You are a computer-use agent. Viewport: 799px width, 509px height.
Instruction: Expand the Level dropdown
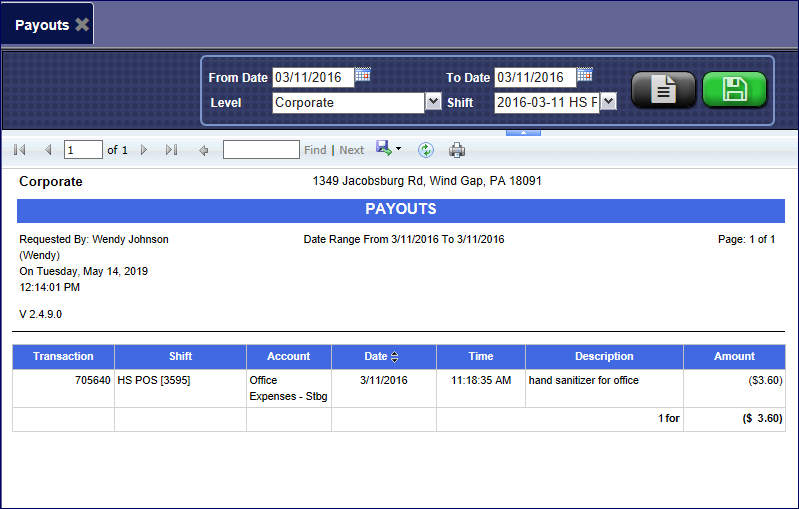pos(433,102)
